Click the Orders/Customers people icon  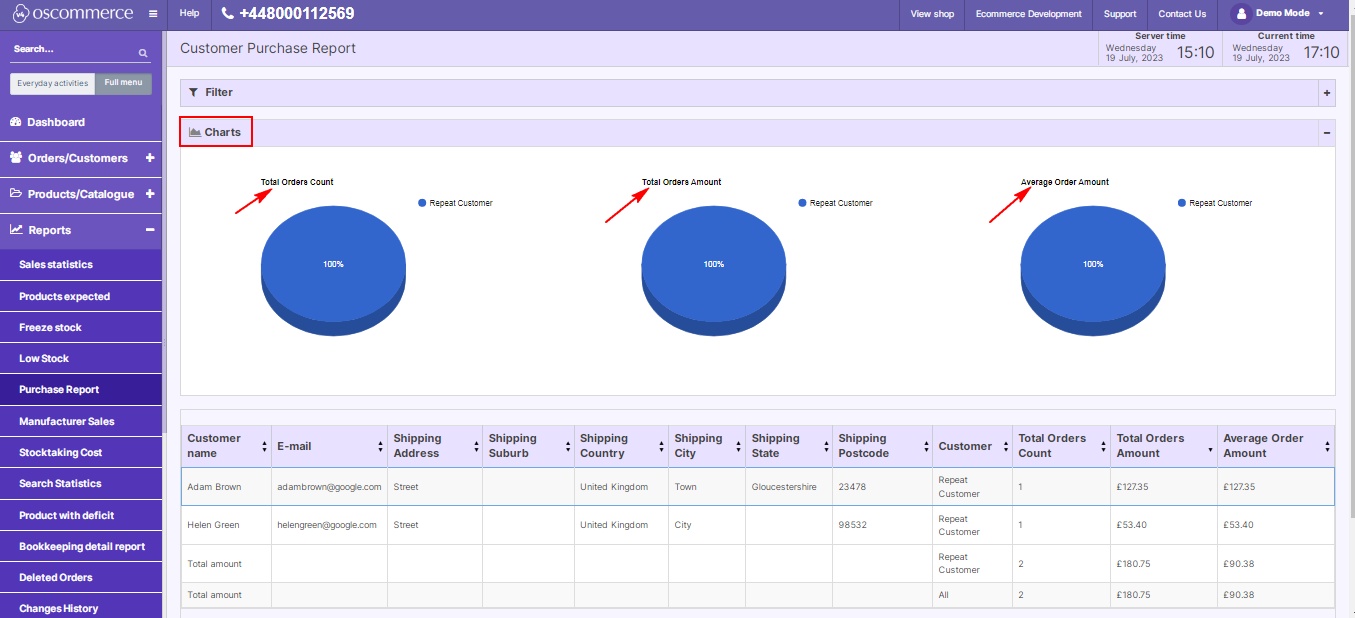16,158
